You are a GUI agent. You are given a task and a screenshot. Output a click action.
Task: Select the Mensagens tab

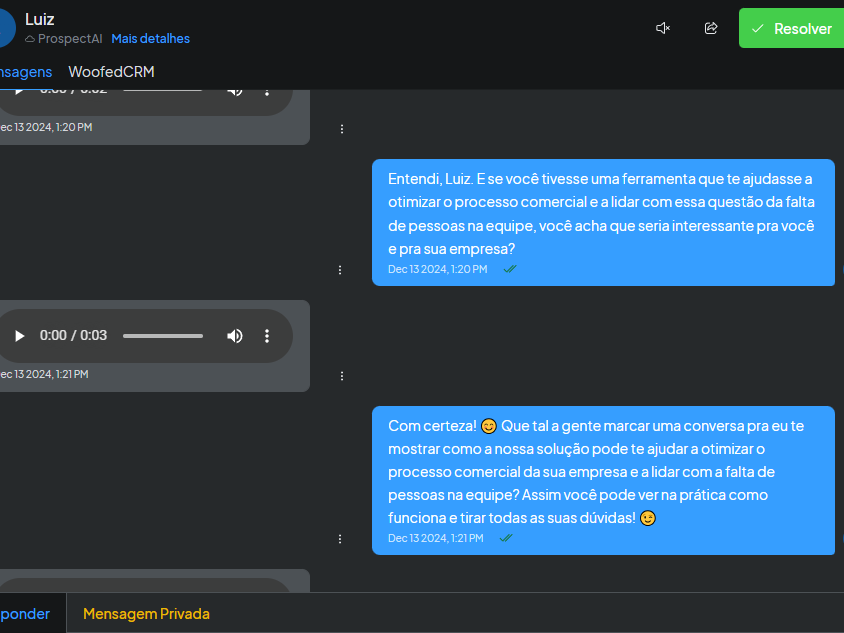(25, 72)
